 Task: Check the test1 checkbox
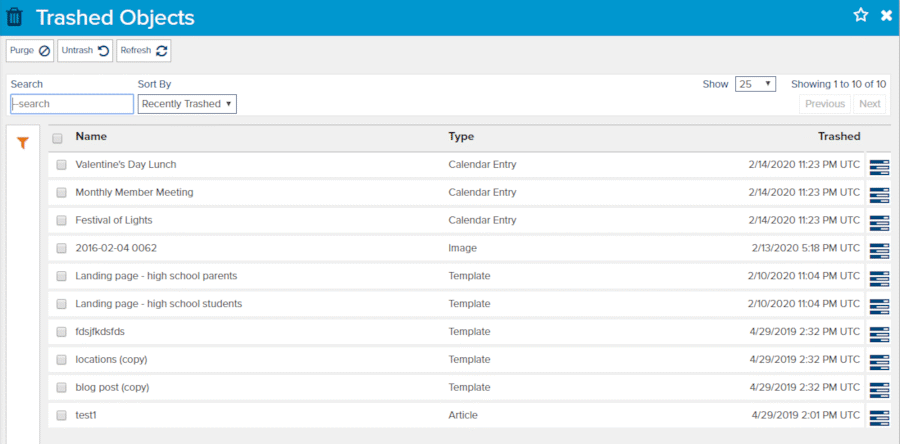61,416
